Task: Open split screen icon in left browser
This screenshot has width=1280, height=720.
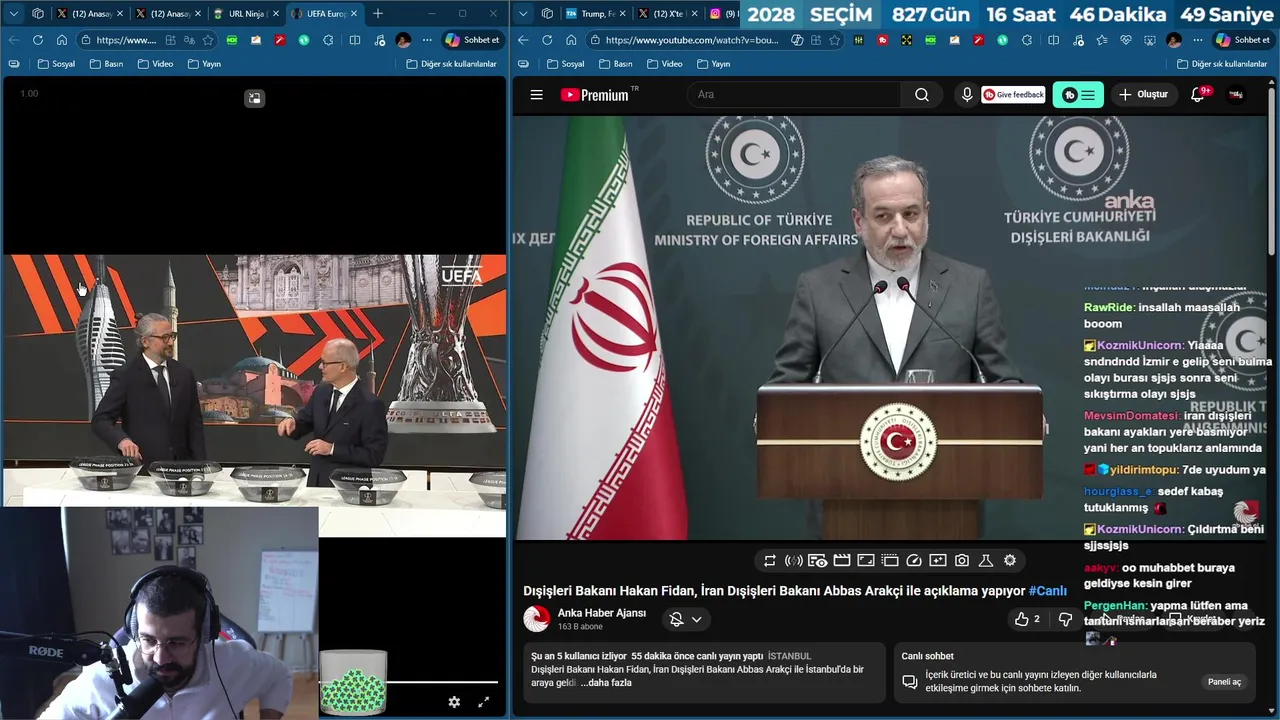Action: (355, 40)
